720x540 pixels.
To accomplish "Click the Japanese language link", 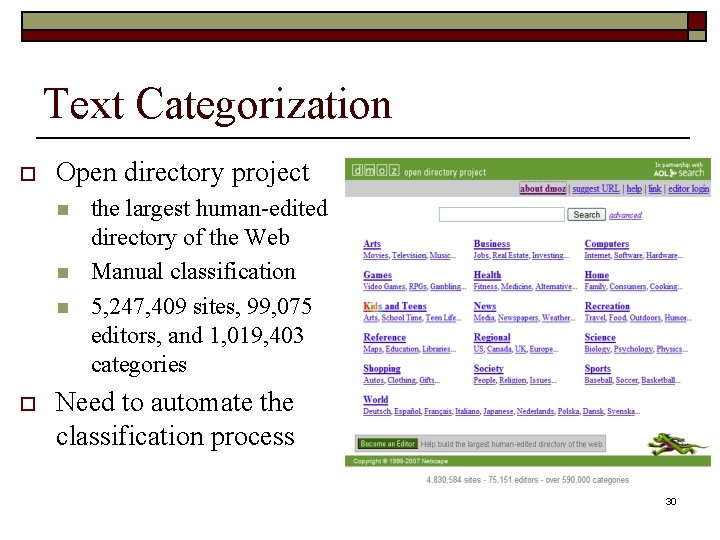I will (498, 412).
